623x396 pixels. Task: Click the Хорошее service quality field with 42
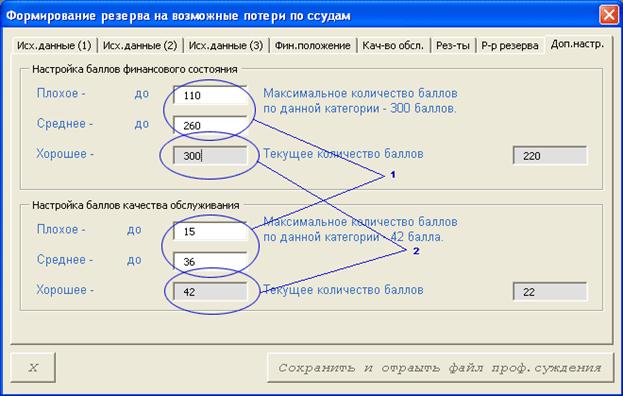(x=210, y=292)
